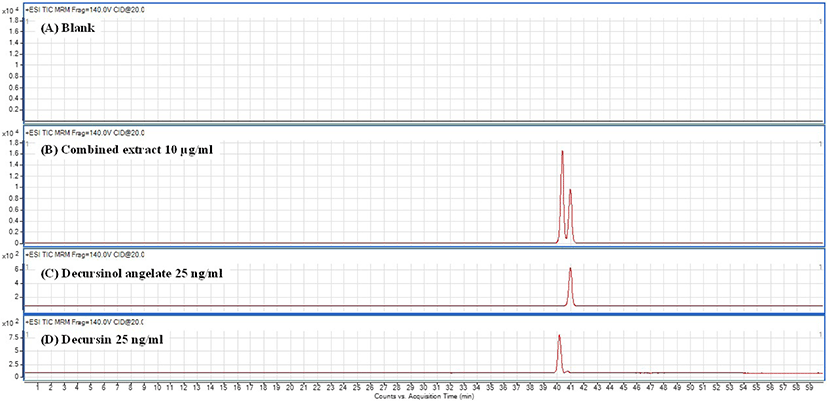Click the tallest peak in Combined extract chromatogram
Screen dimensions: 827x401
pyautogui.click(x=562, y=153)
